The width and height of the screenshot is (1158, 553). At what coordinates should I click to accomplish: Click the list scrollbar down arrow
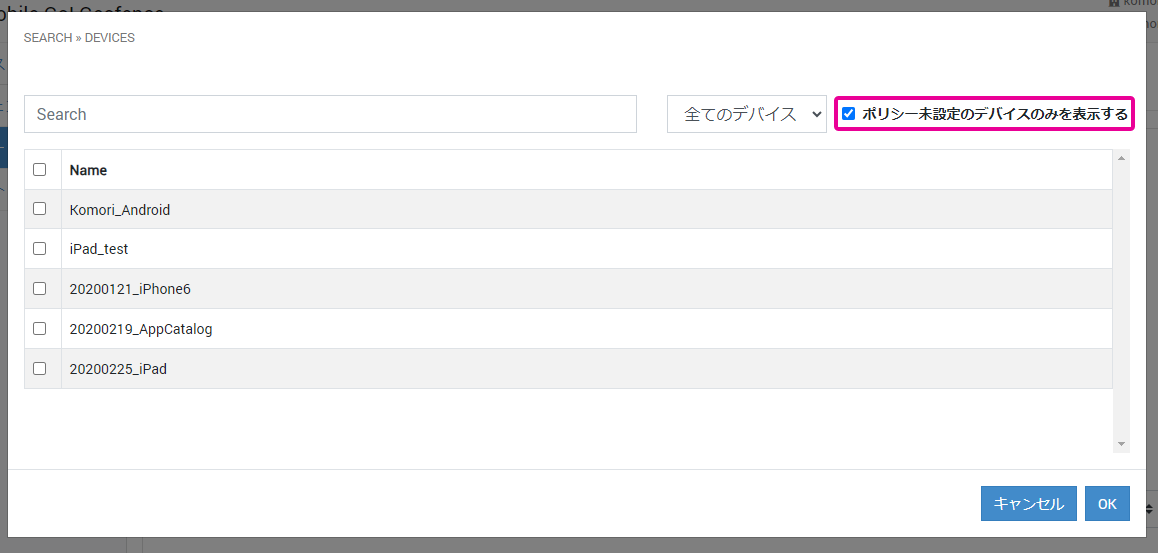pyautogui.click(x=1121, y=444)
